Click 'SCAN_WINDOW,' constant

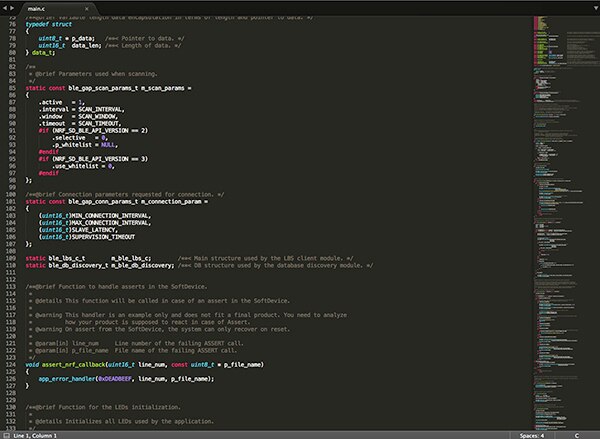coord(98,116)
